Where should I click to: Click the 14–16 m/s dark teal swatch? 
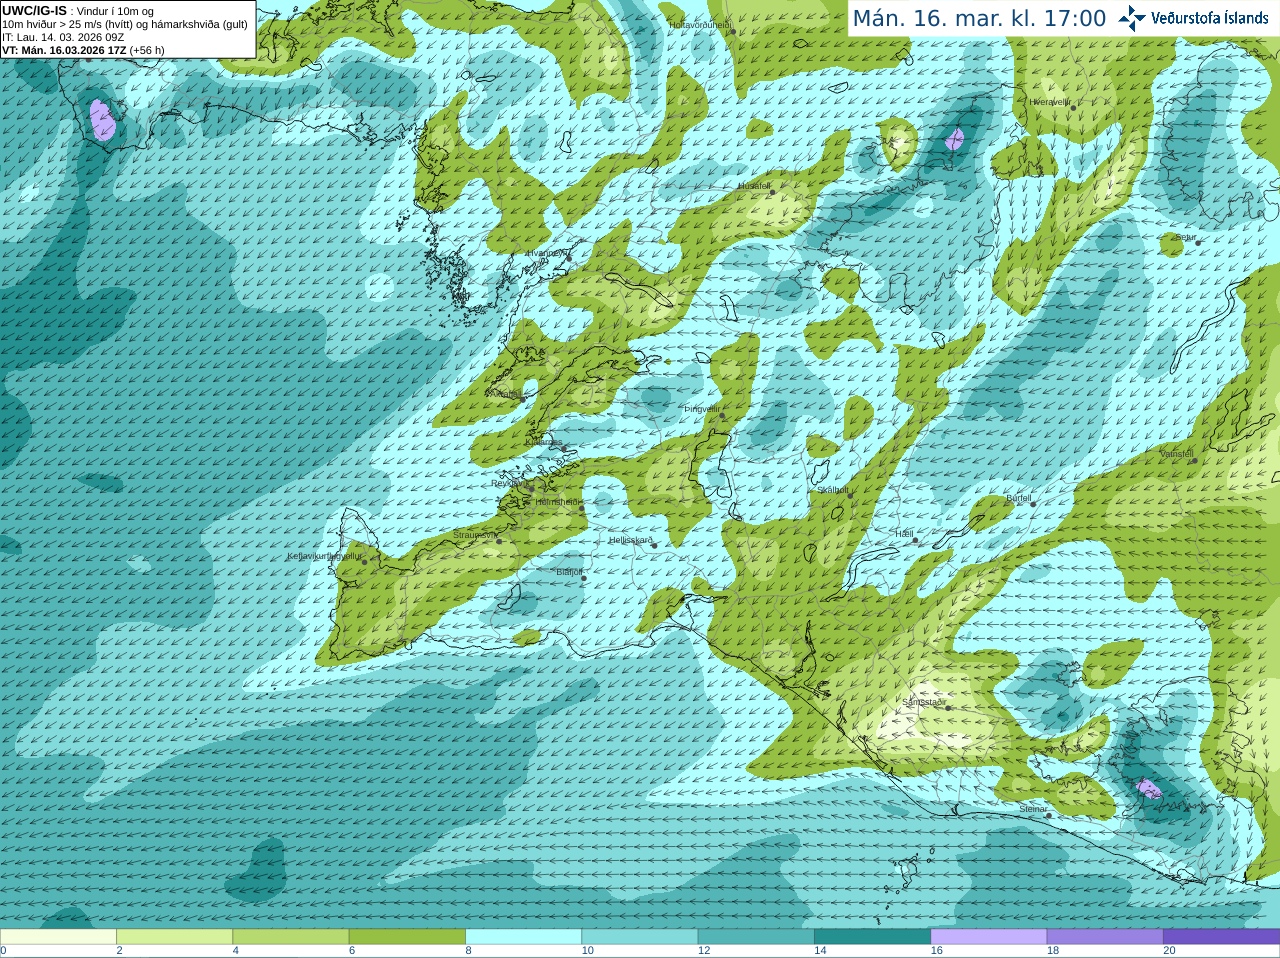pos(872,937)
